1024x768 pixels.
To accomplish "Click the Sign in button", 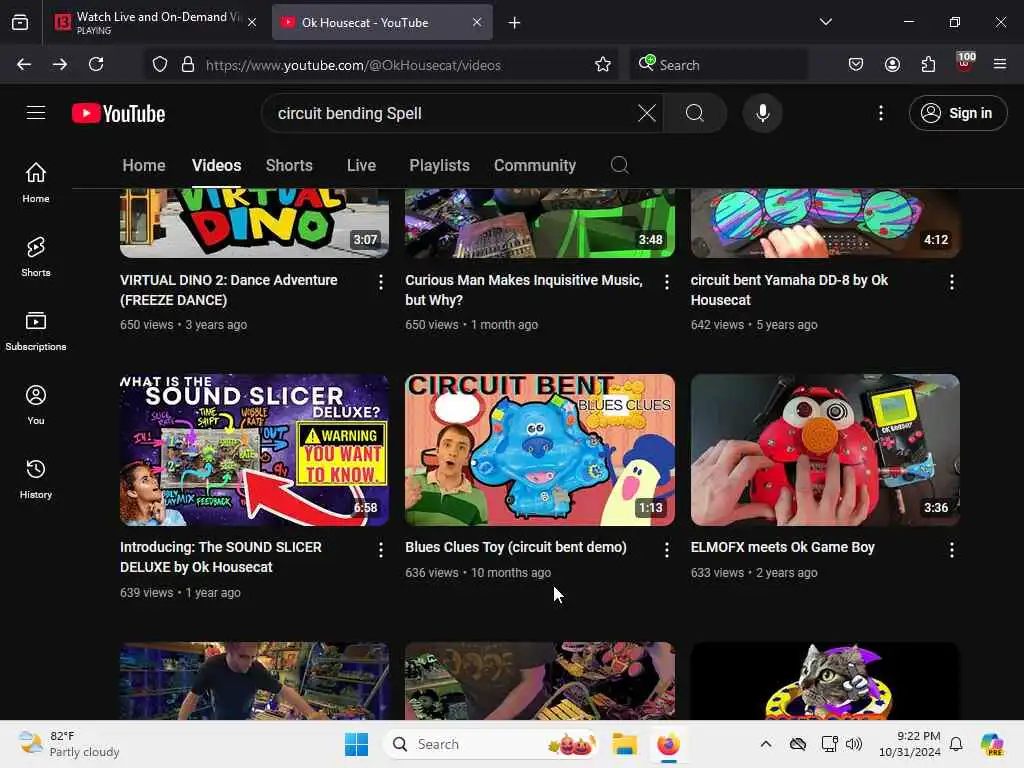I will tap(958, 113).
